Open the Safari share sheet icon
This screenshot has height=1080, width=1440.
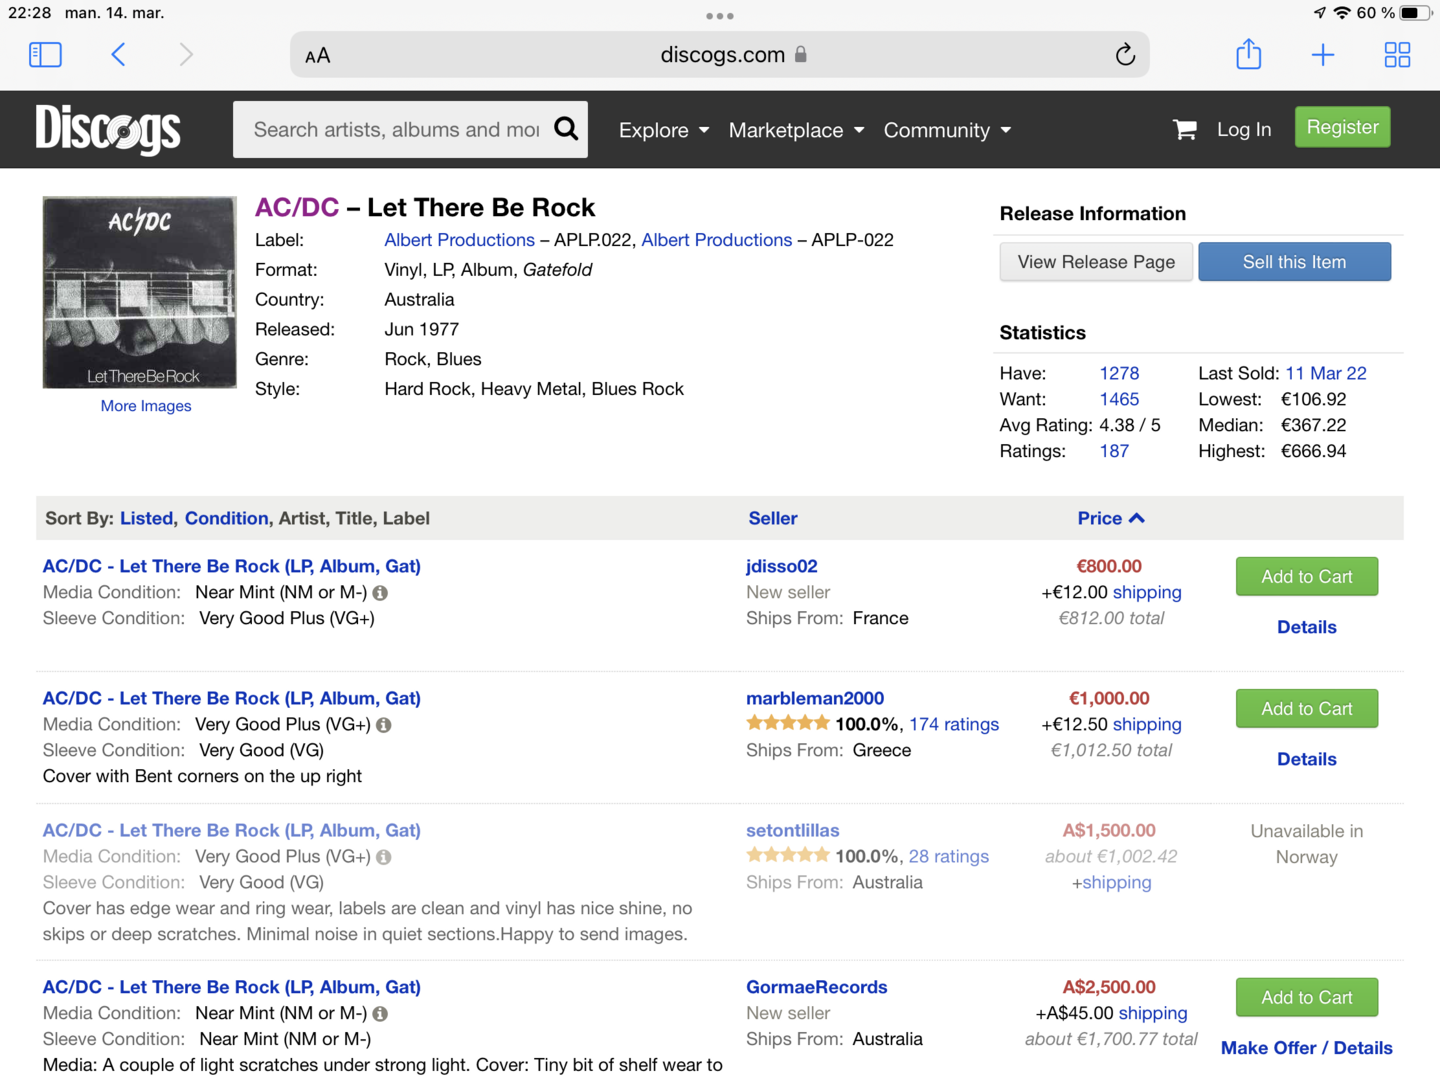pos(1248,53)
